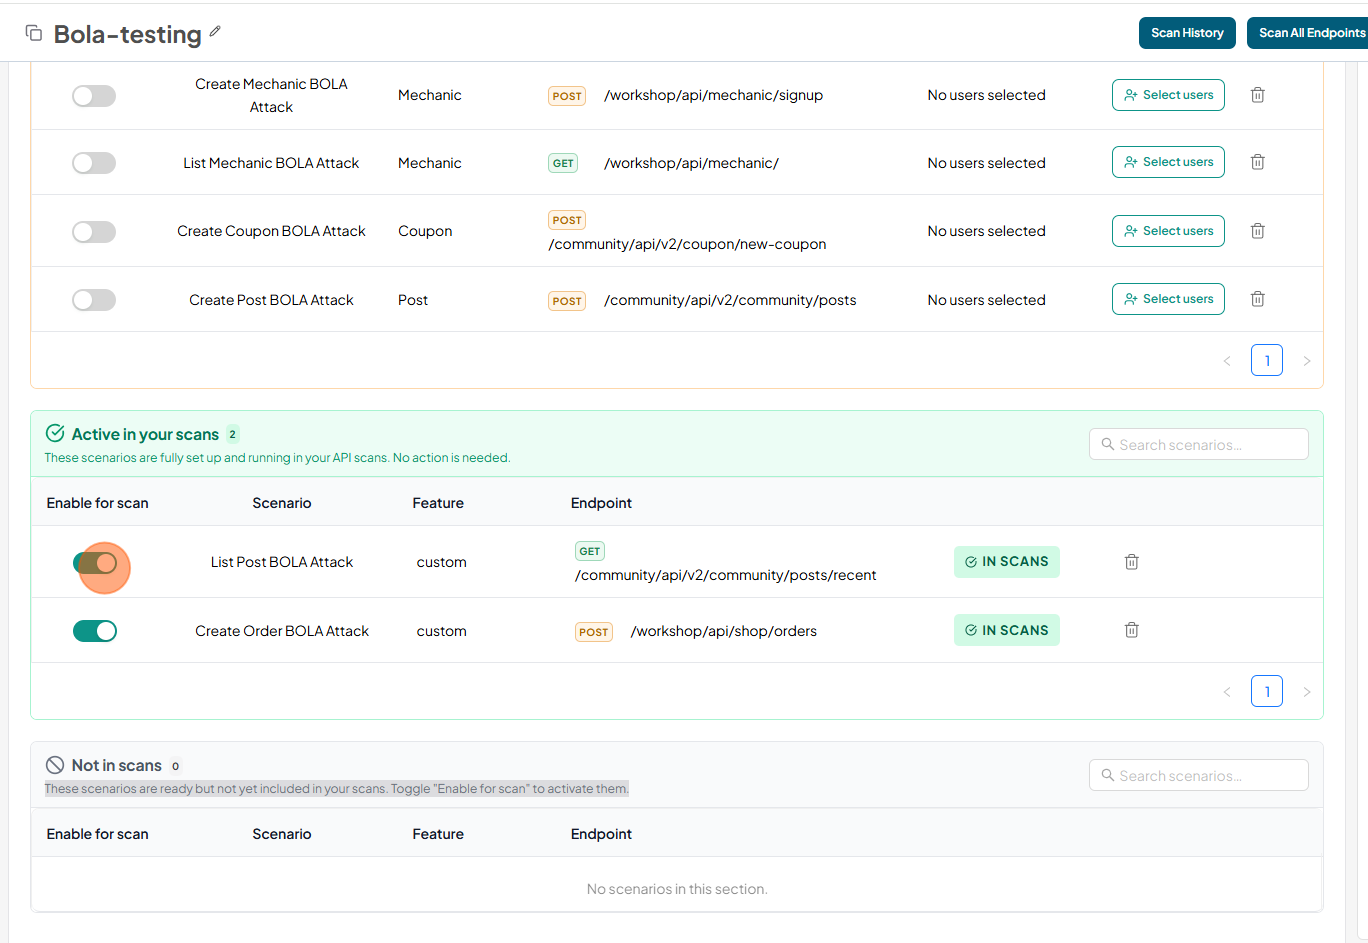Go to next page in Active scans pagination
The height and width of the screenshot is (943, 1368).
pyautogui.click(x=1307, y=692)
